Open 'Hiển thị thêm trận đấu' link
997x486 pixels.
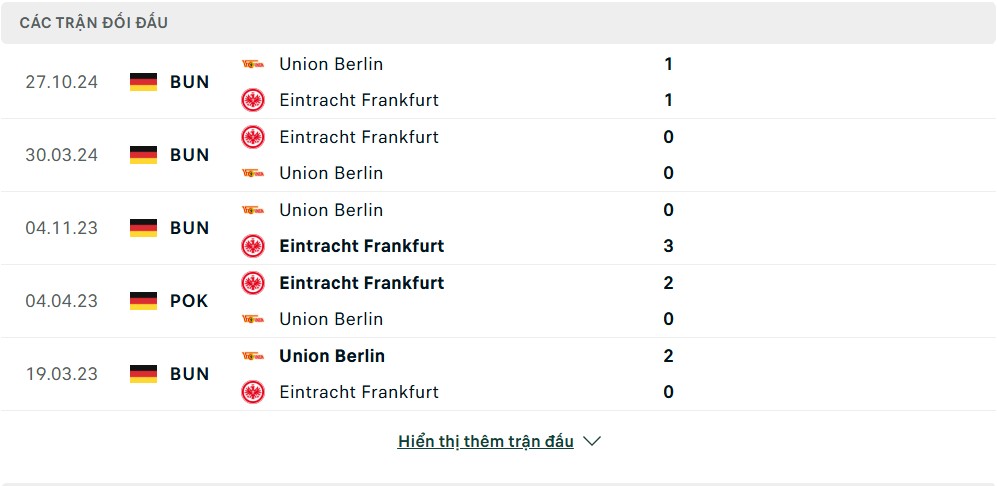(x=485, y=441)
